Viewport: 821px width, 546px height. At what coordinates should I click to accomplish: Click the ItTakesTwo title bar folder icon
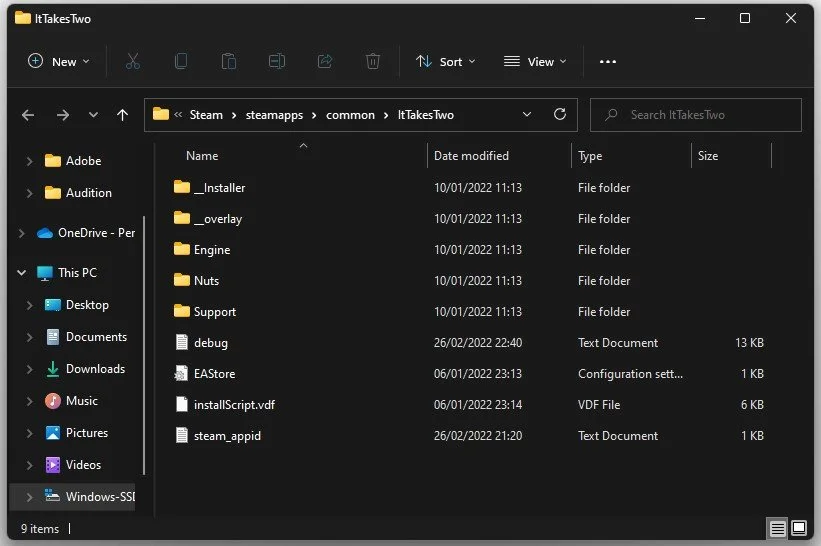pyautogui.click(x=23, y=18)
